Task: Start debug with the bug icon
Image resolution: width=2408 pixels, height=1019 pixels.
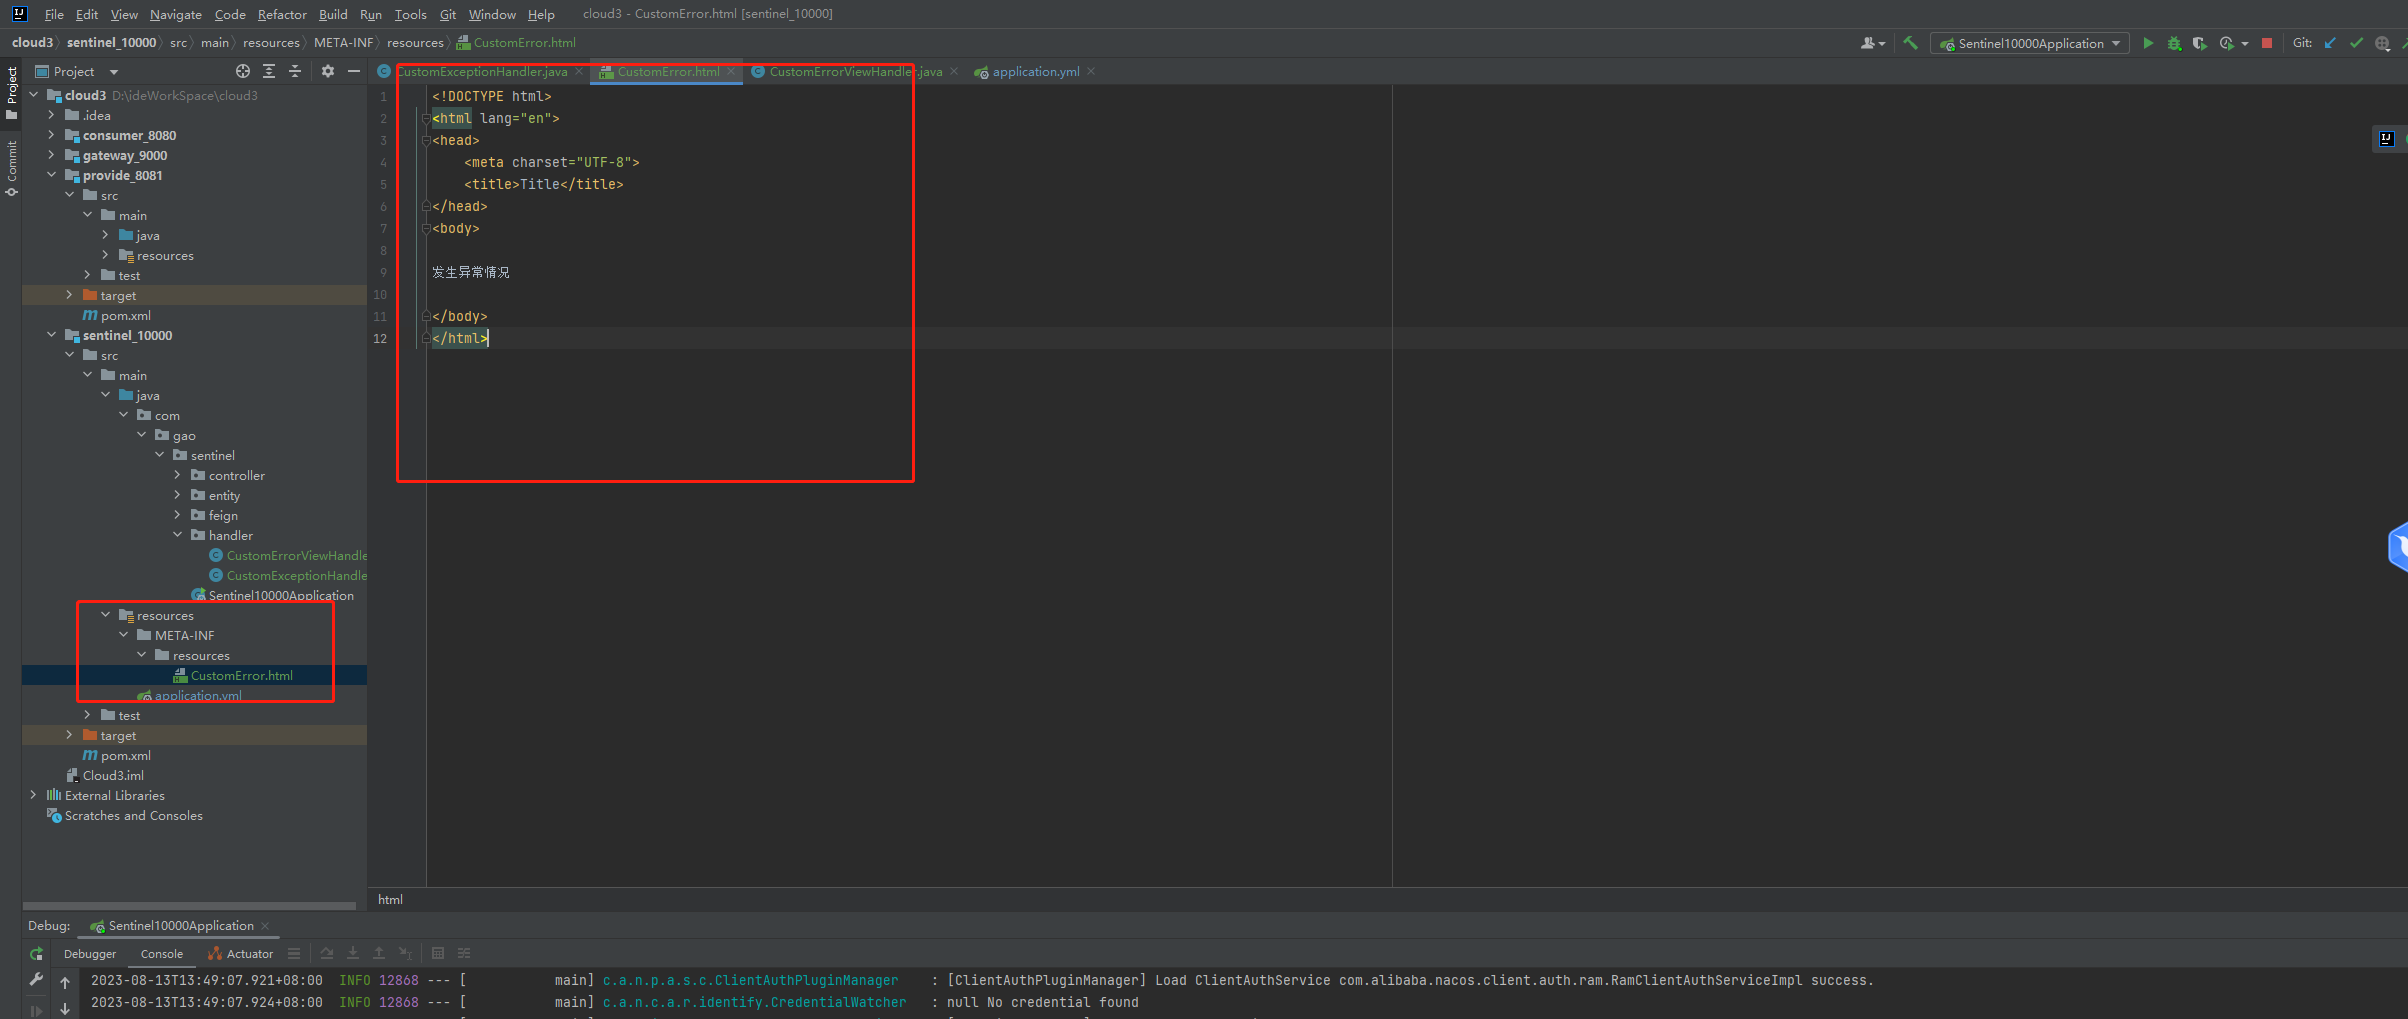Action: (2173, 43)
